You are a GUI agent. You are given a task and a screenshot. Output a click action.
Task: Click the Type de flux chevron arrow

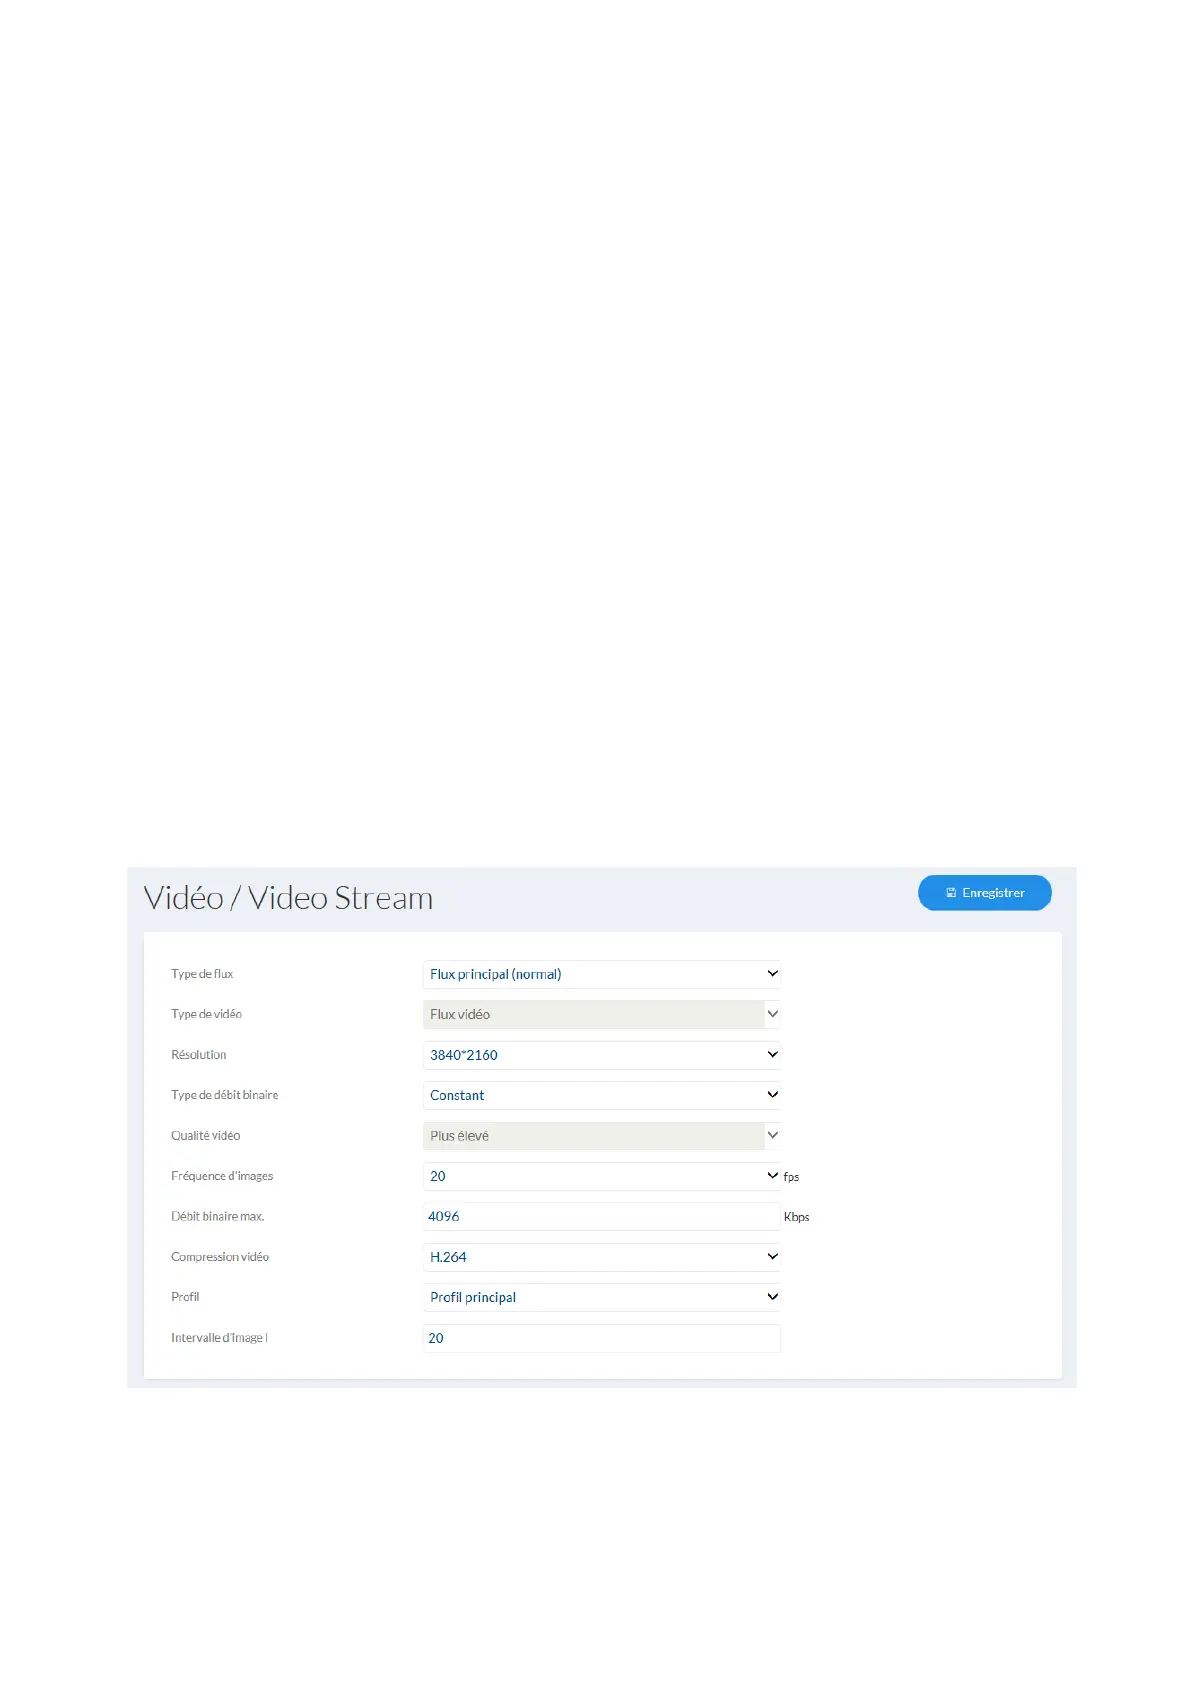(772, 974)
